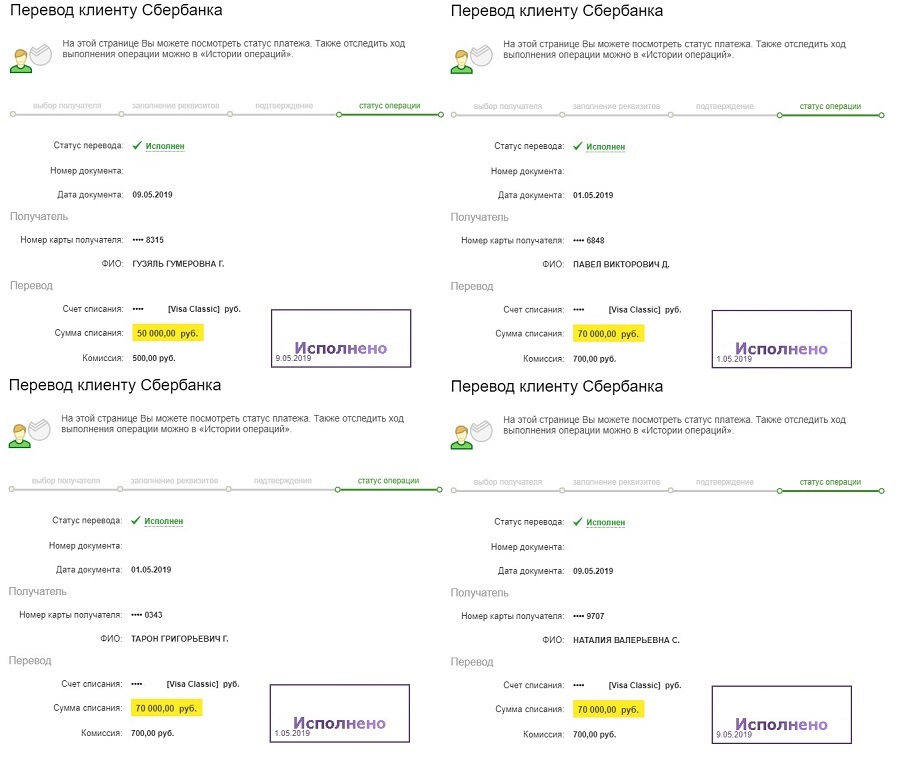Click the green checkmark next to Исполнен for card 9707

tap(577, 522)
